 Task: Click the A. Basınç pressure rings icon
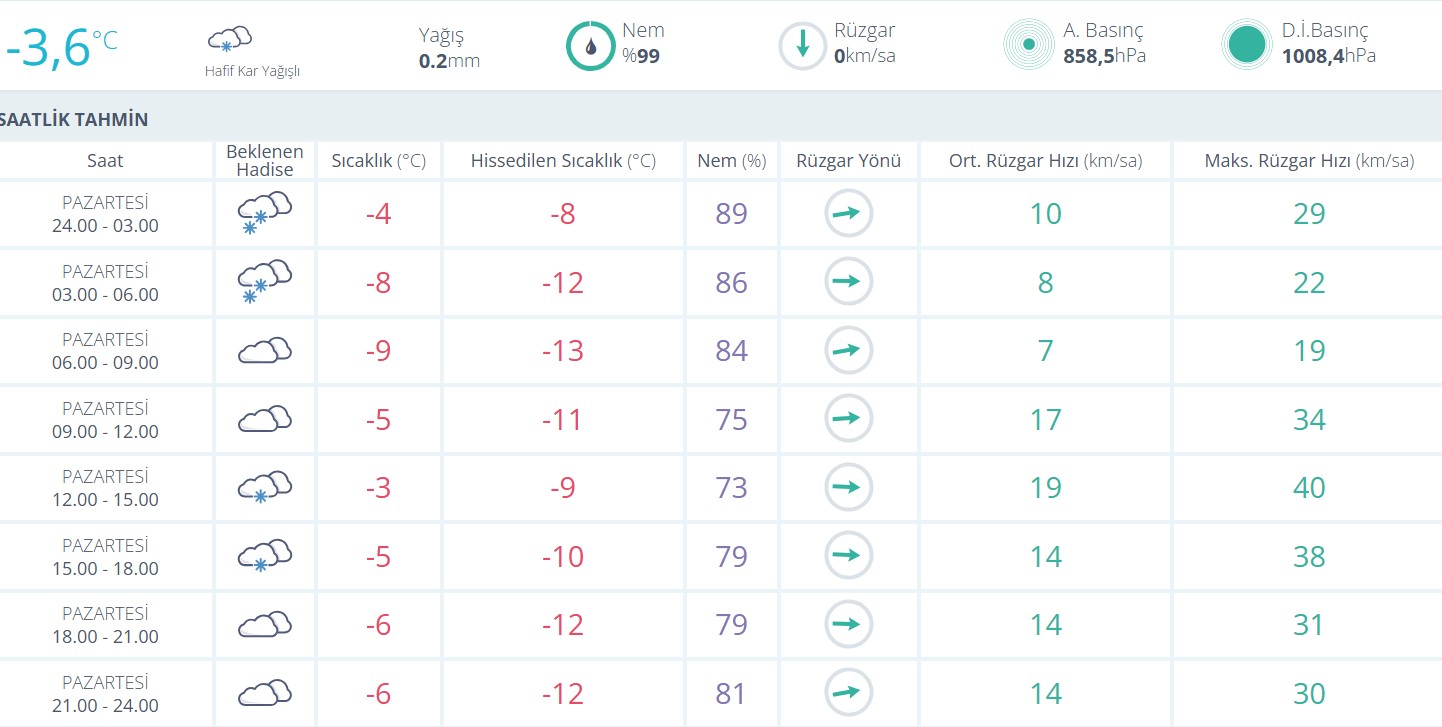click(1028, 45)
